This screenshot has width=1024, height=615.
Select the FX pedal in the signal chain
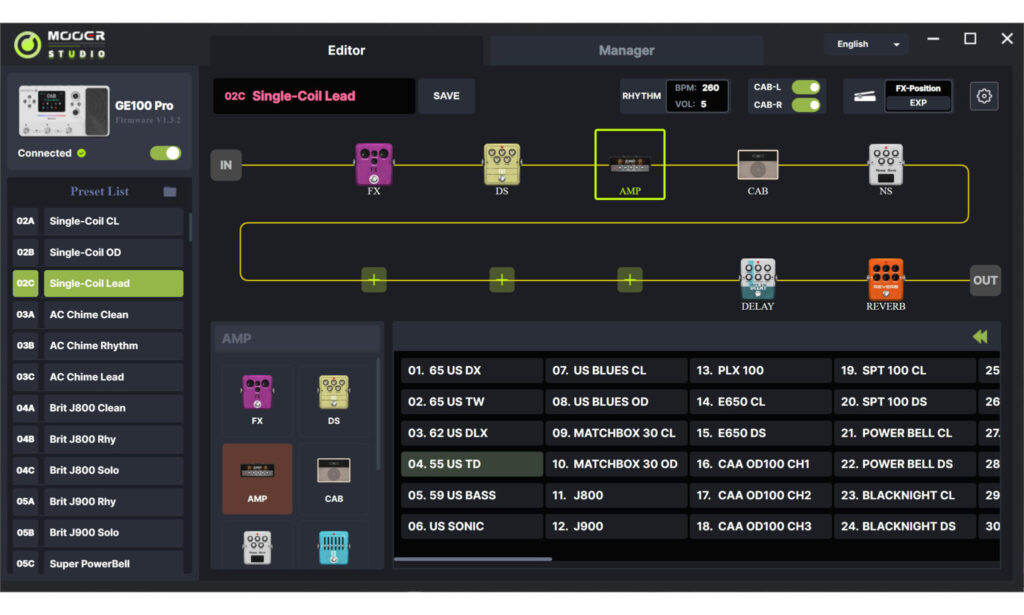pyautogui.click(x=374, y=165)
